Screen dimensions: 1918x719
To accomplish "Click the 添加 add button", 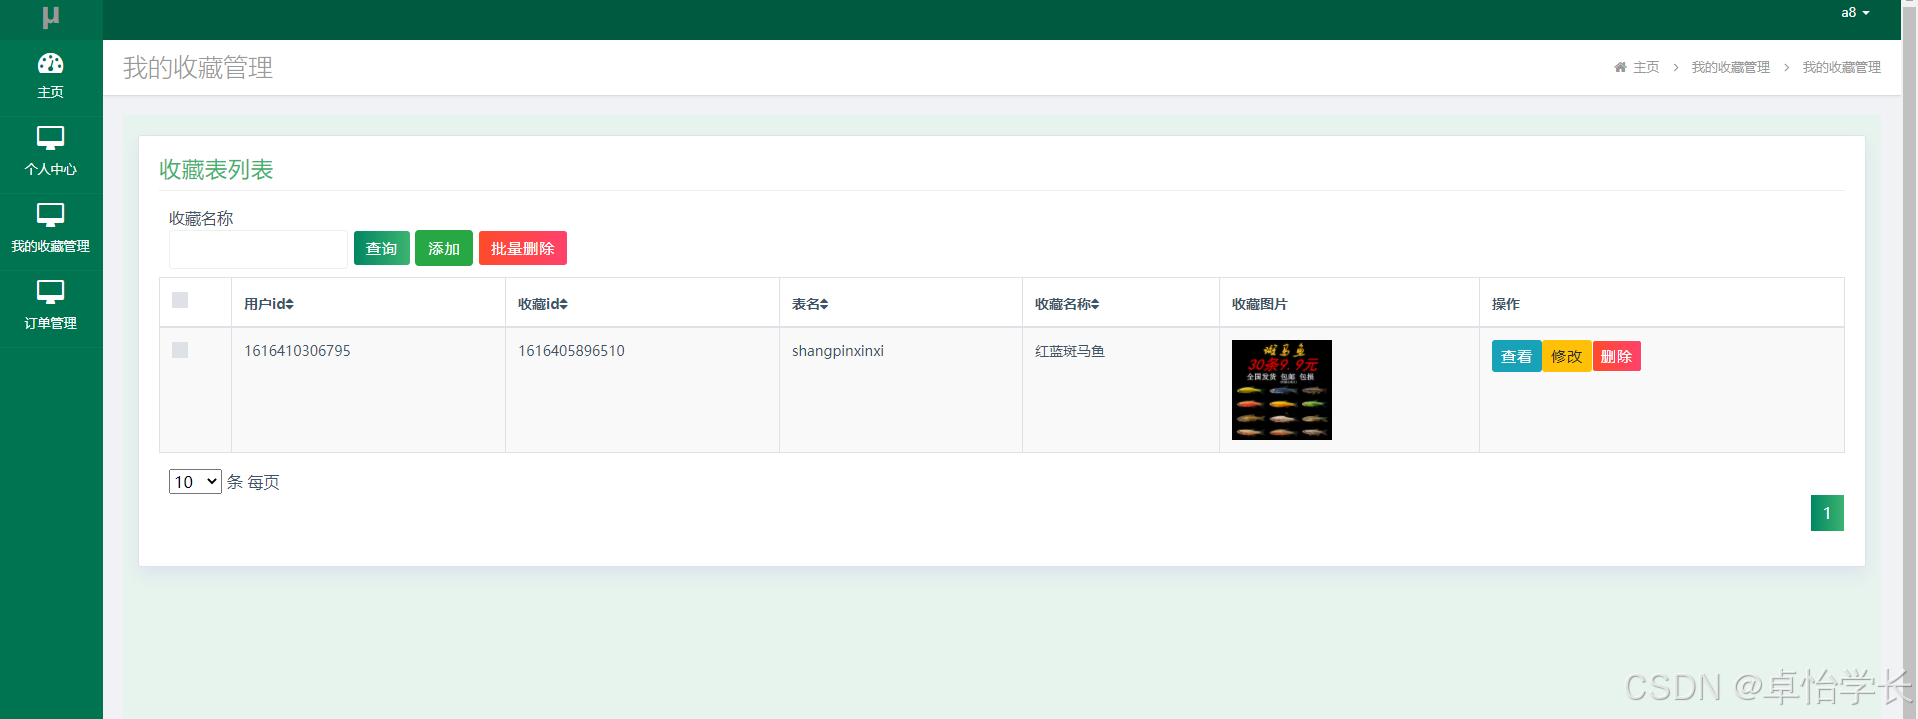I will pyautogui.click(x=443, y=249).
